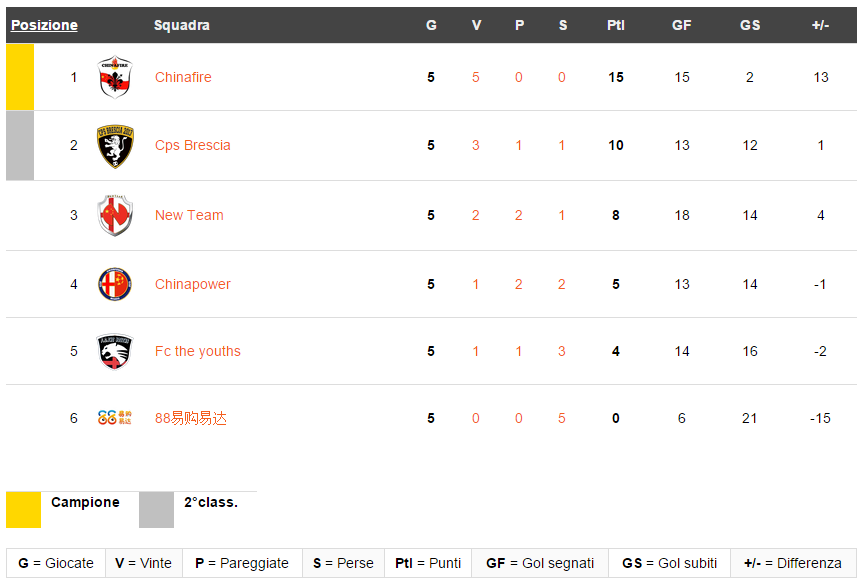The image size is (861, 588).
Task: Open the 88易购易达 team link
Action: coord(190,418)
